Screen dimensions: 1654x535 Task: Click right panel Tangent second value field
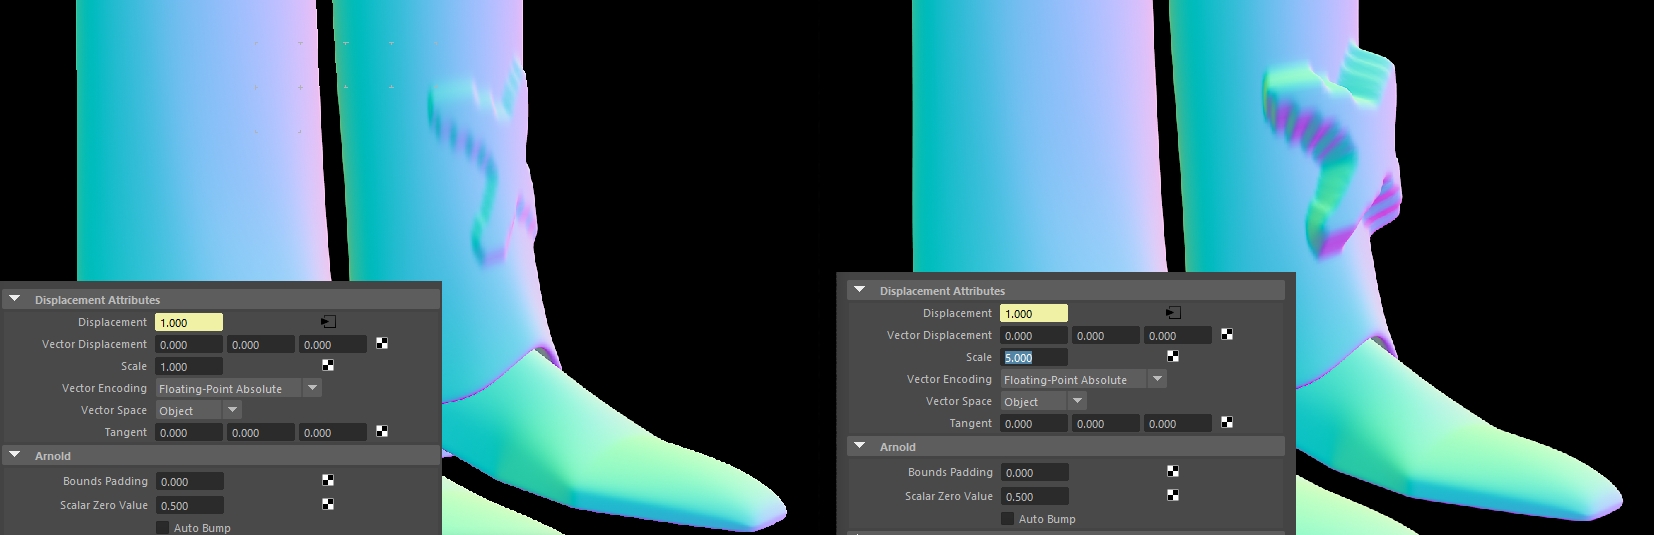tap(1106, 423)
